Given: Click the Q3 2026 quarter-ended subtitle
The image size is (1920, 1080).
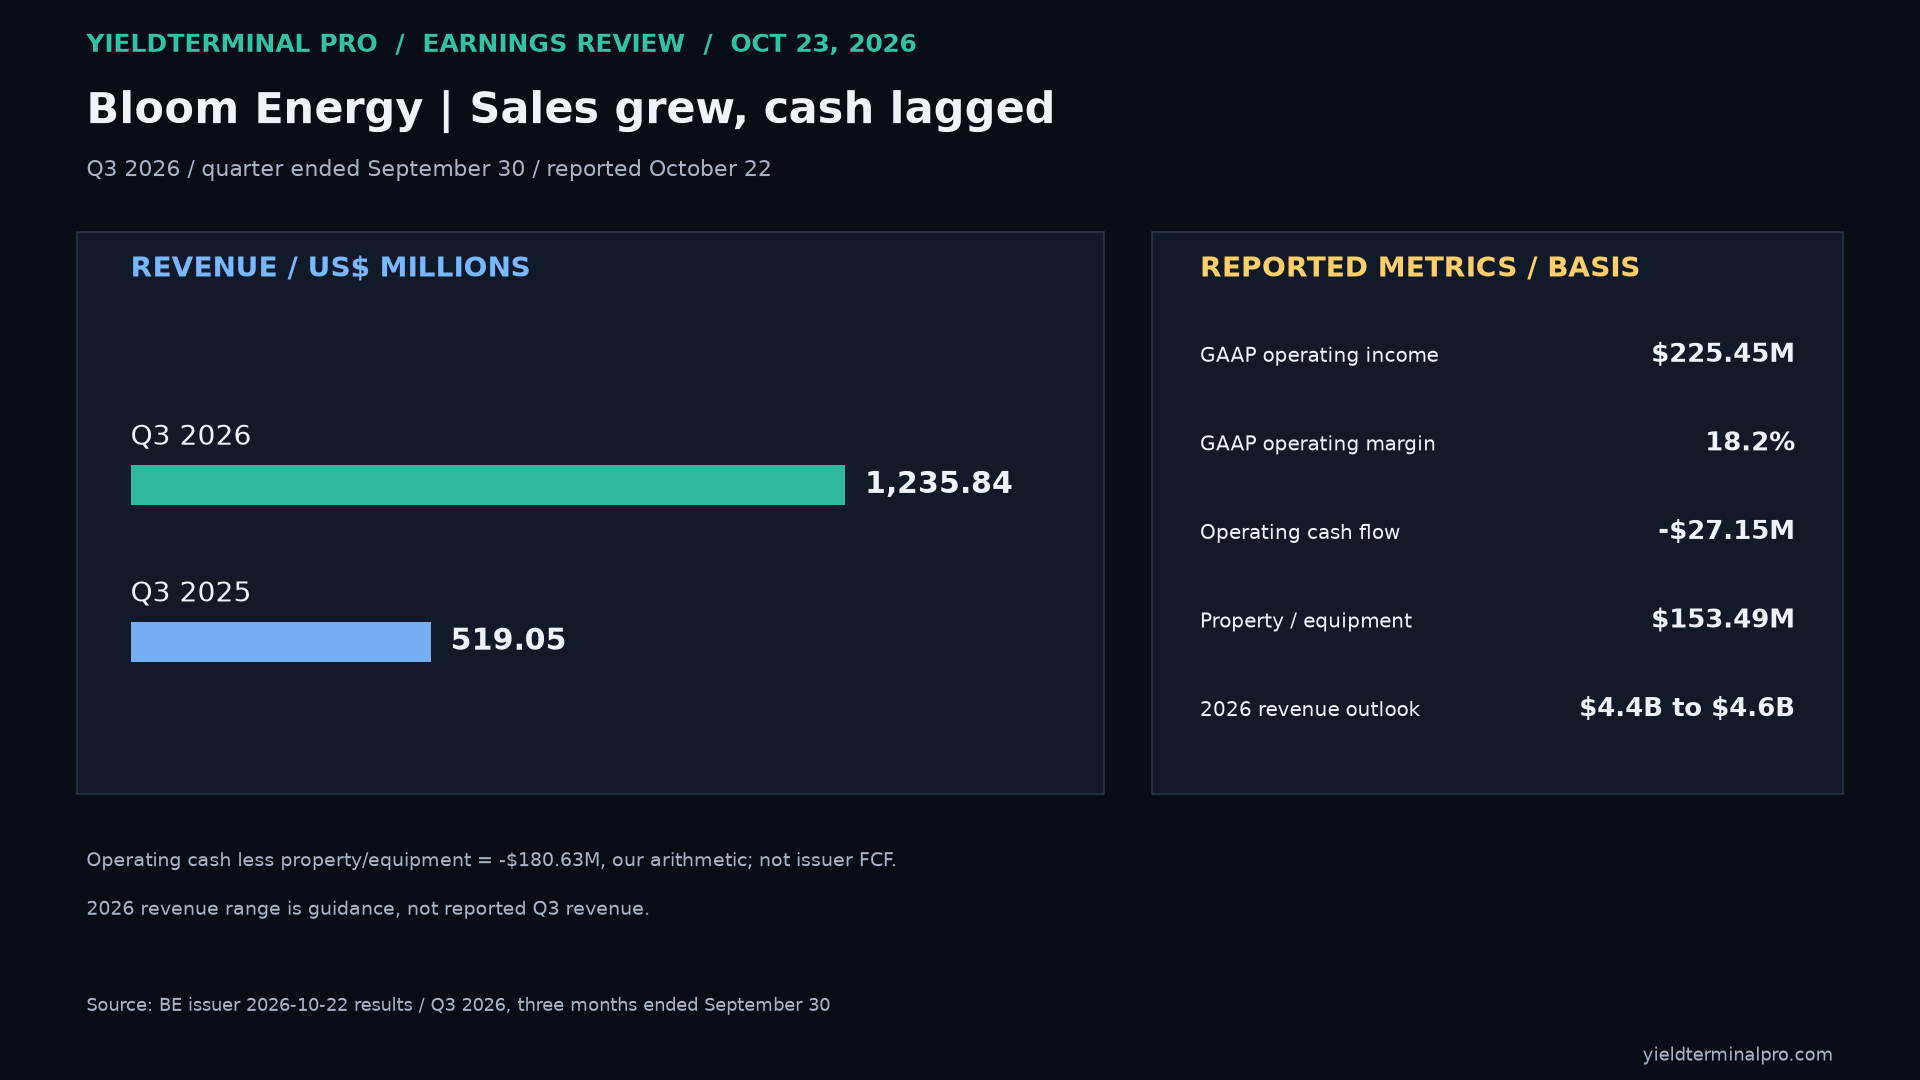Looking at the screenshot, I should click(429, 169).
